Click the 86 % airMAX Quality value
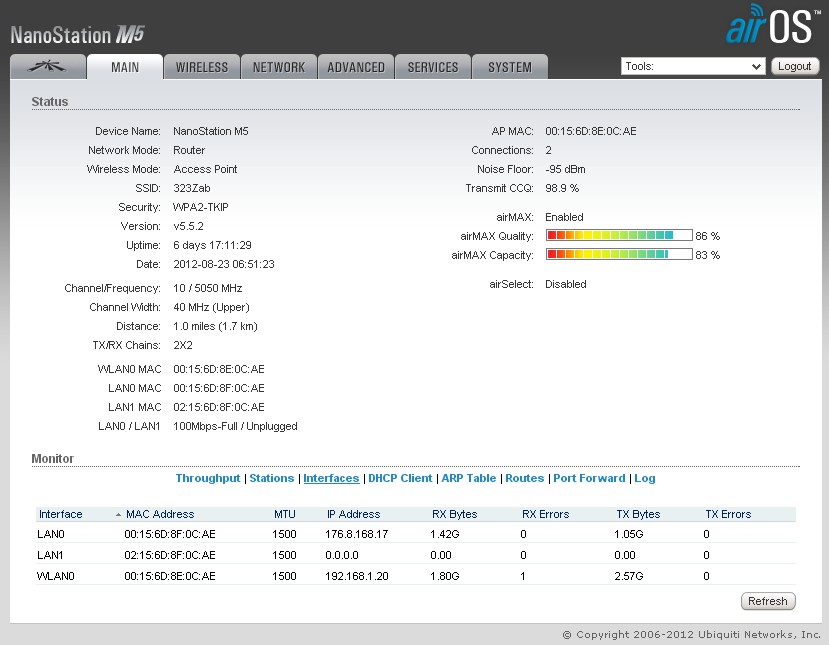This screenshot has width=829, height=645. coord(708,236)
